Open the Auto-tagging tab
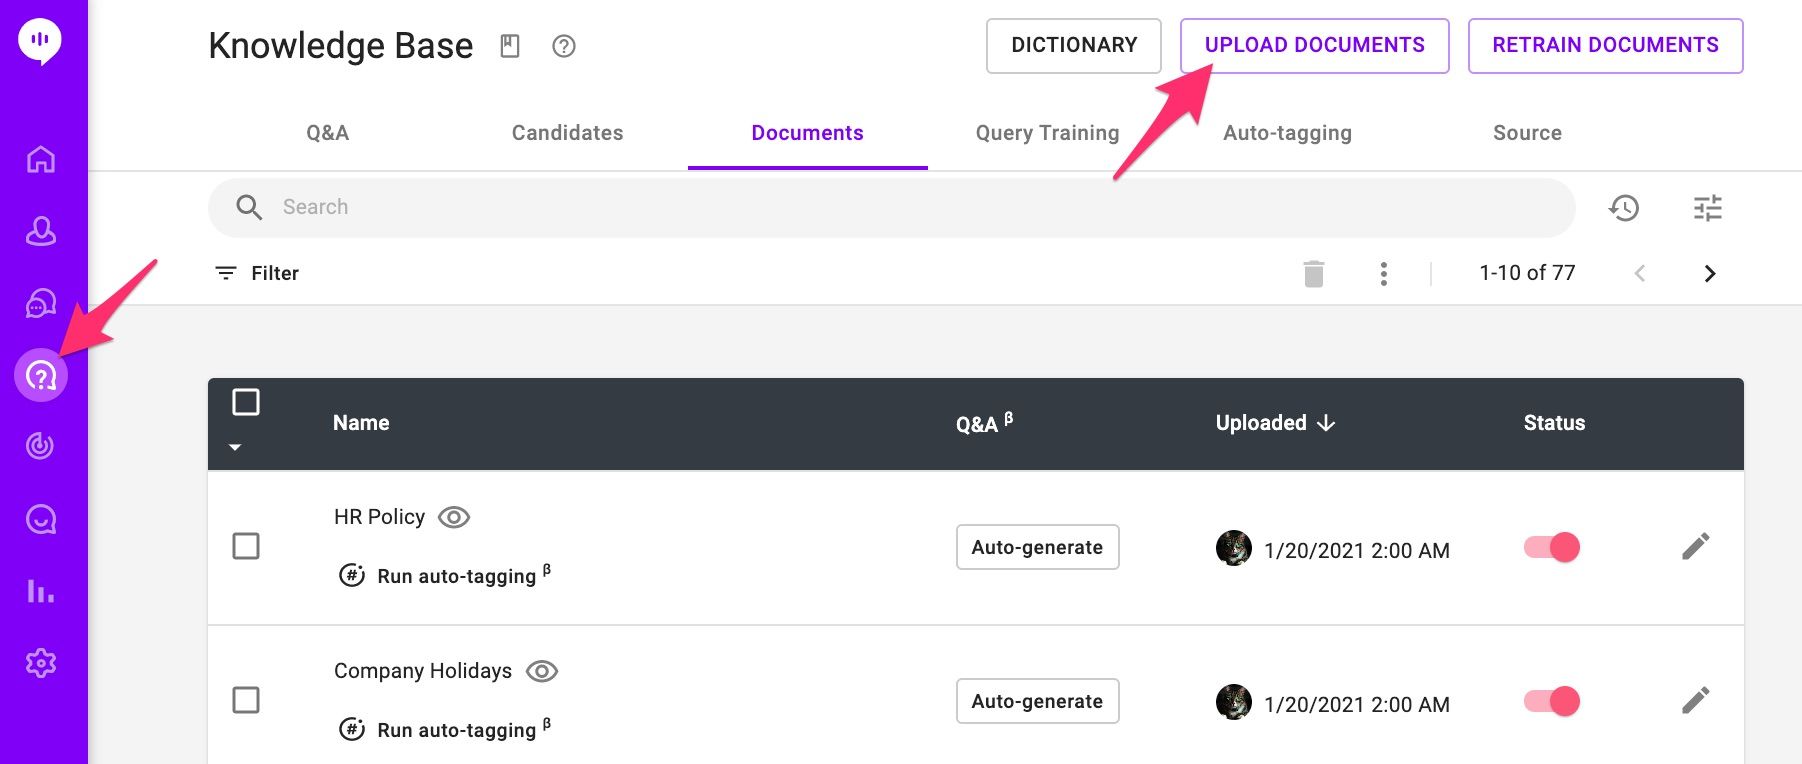 point(1287,133)
